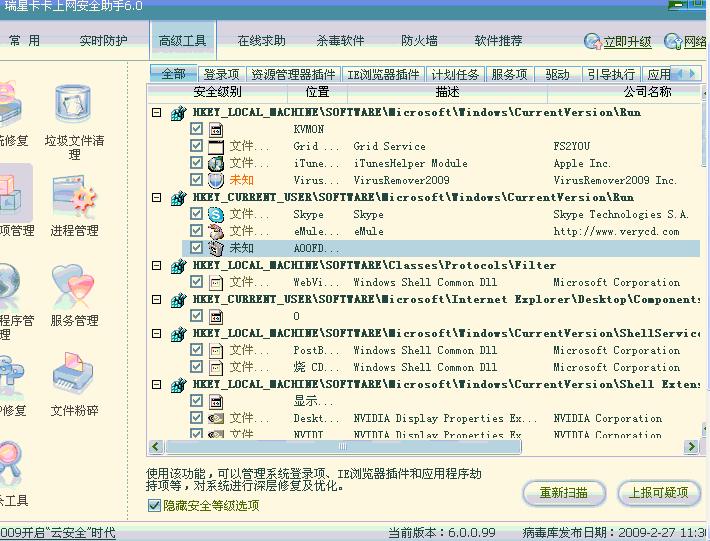This screenshot has height=541, width=710.
Task: Click the PostB... row file icon
Action: tap(216, 351)
